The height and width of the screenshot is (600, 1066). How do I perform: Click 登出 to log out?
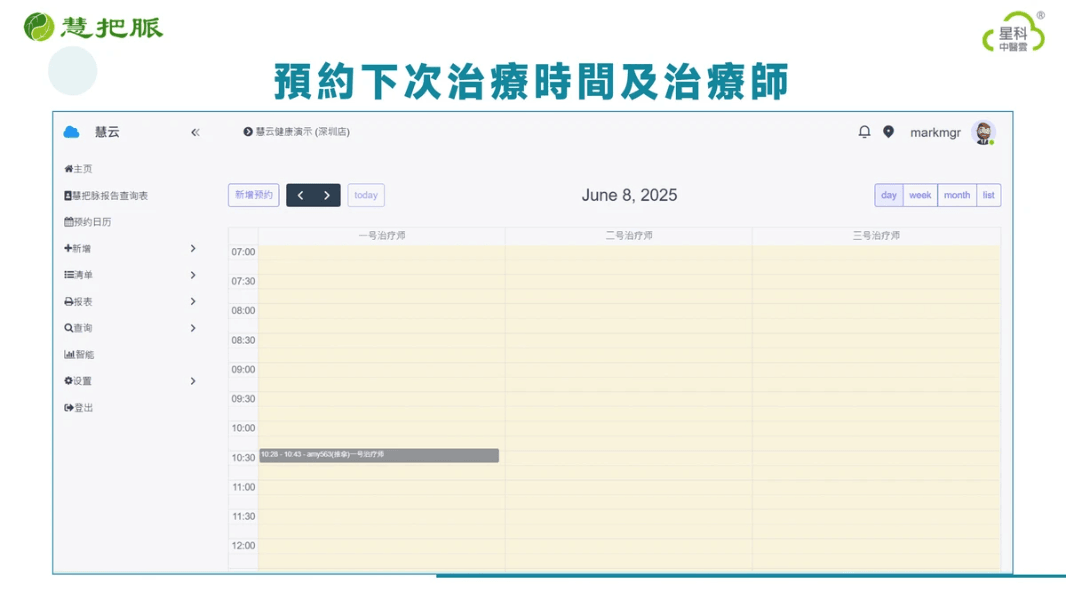pos(79,408)
